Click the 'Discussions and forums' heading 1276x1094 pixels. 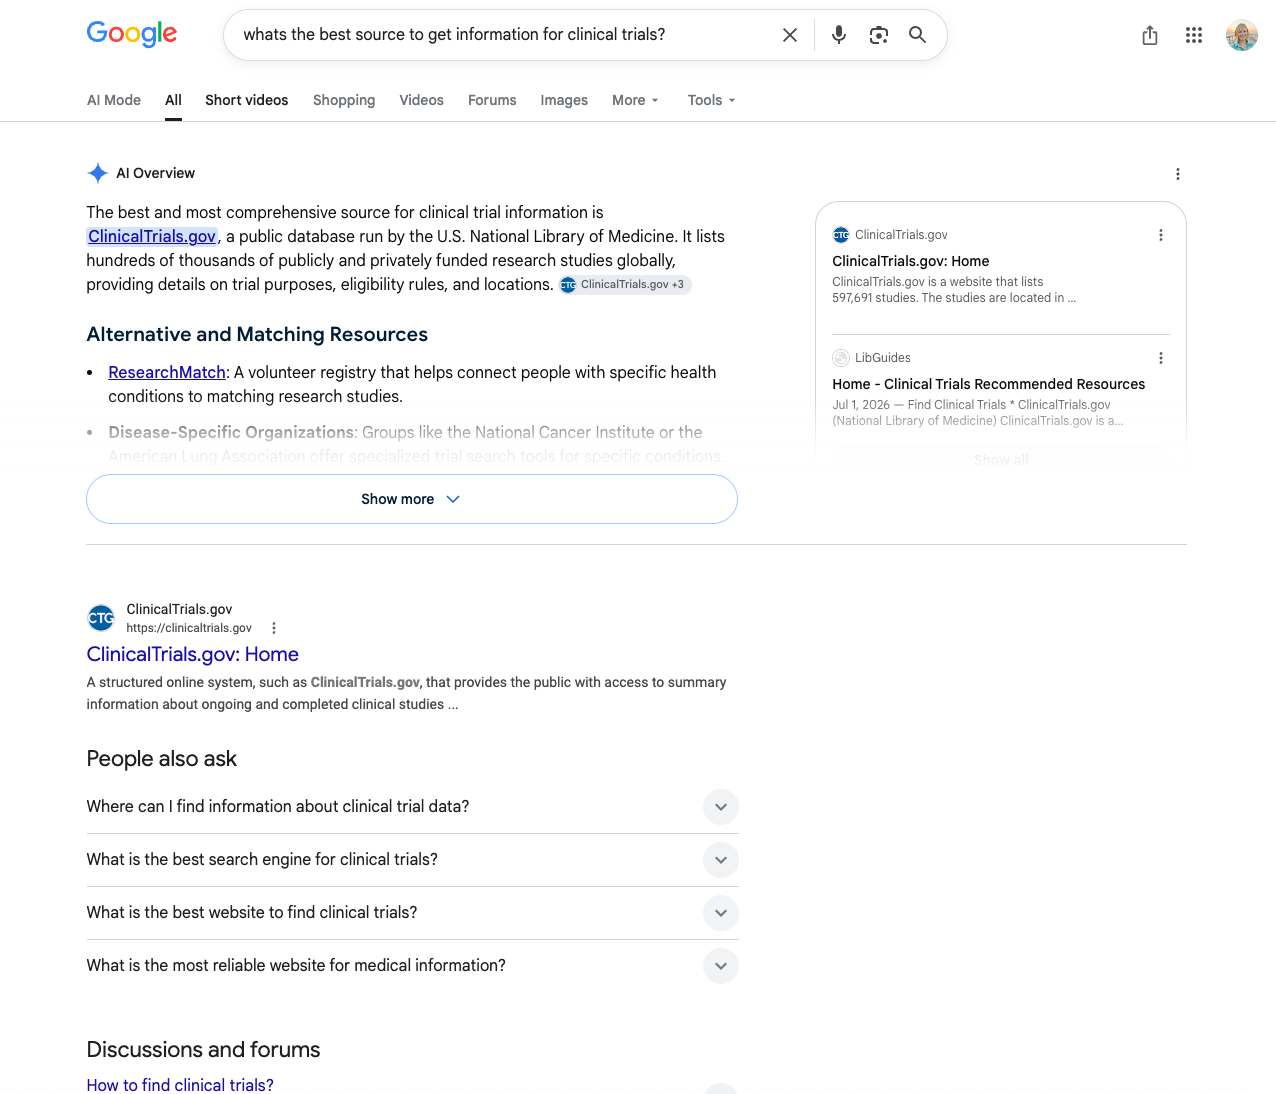click(x=204, y=1050)
